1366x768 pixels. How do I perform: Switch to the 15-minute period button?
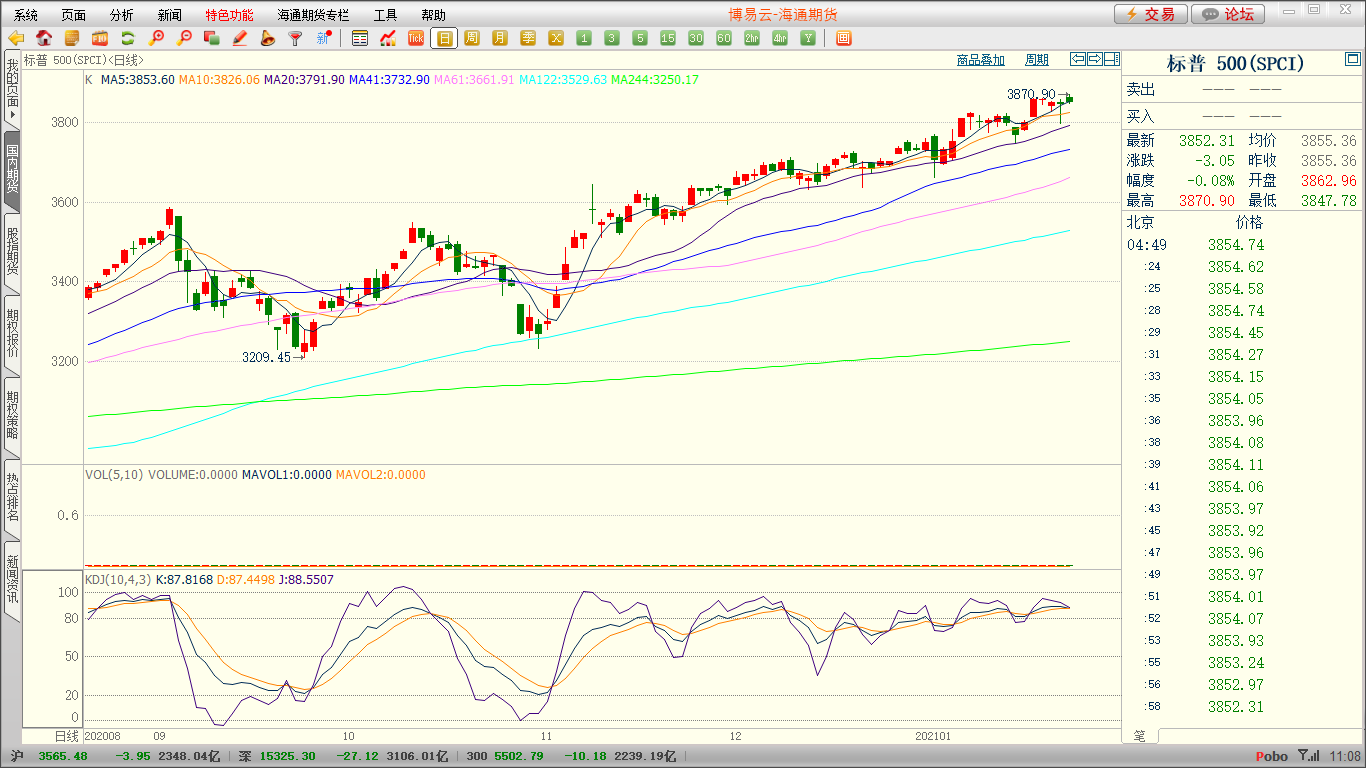tap(668, 38)
